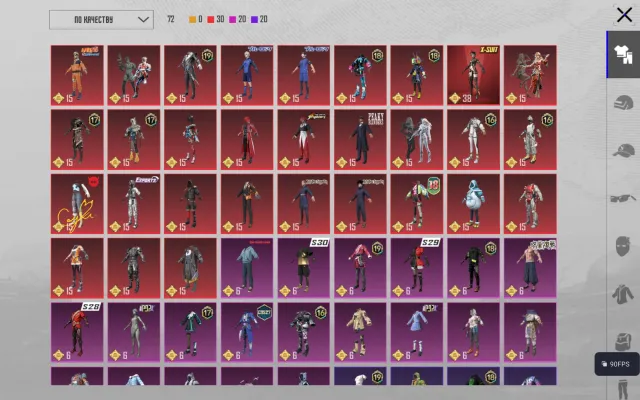Select the beige level 16 outfit in last column
This screenshot has height=400, width=640.
530,139
